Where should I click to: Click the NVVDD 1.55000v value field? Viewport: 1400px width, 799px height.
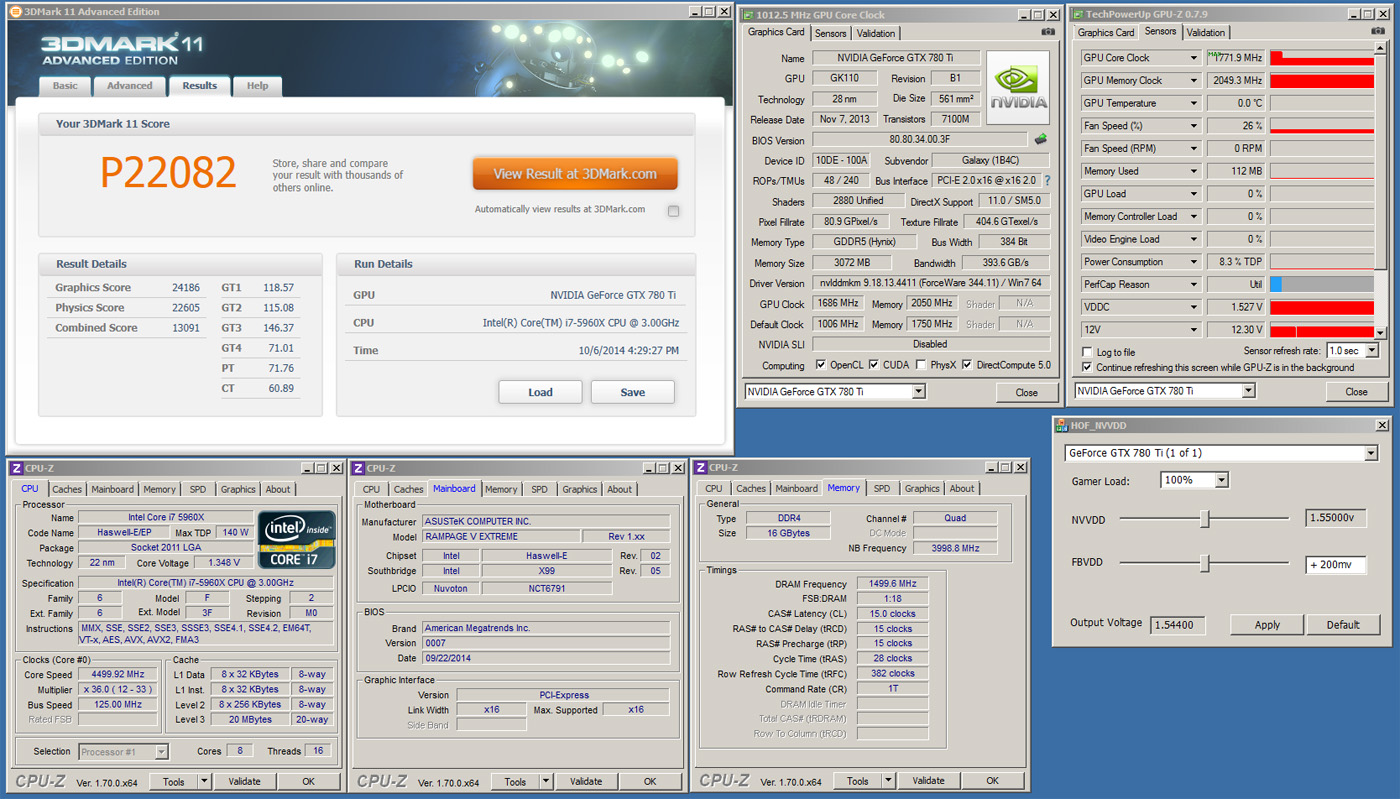pos(1335,518)
